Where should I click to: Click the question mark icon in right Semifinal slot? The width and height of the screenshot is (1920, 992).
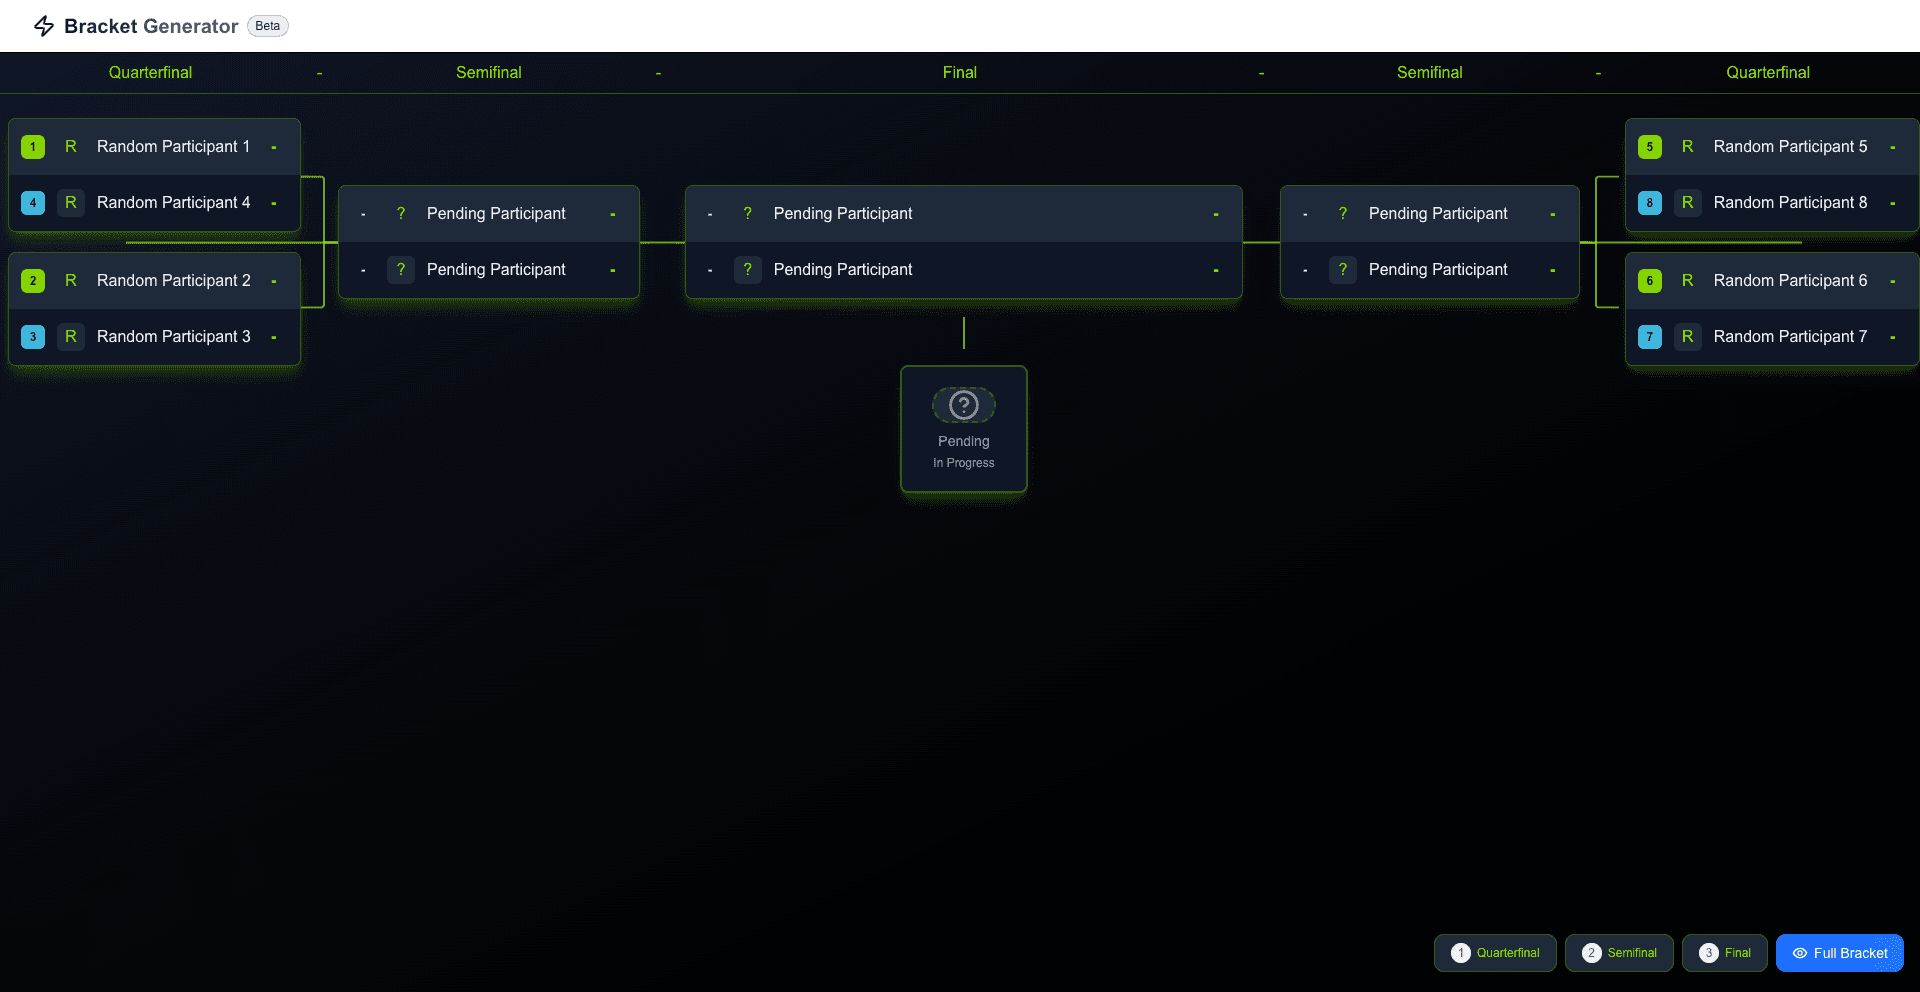(1342, 213)
